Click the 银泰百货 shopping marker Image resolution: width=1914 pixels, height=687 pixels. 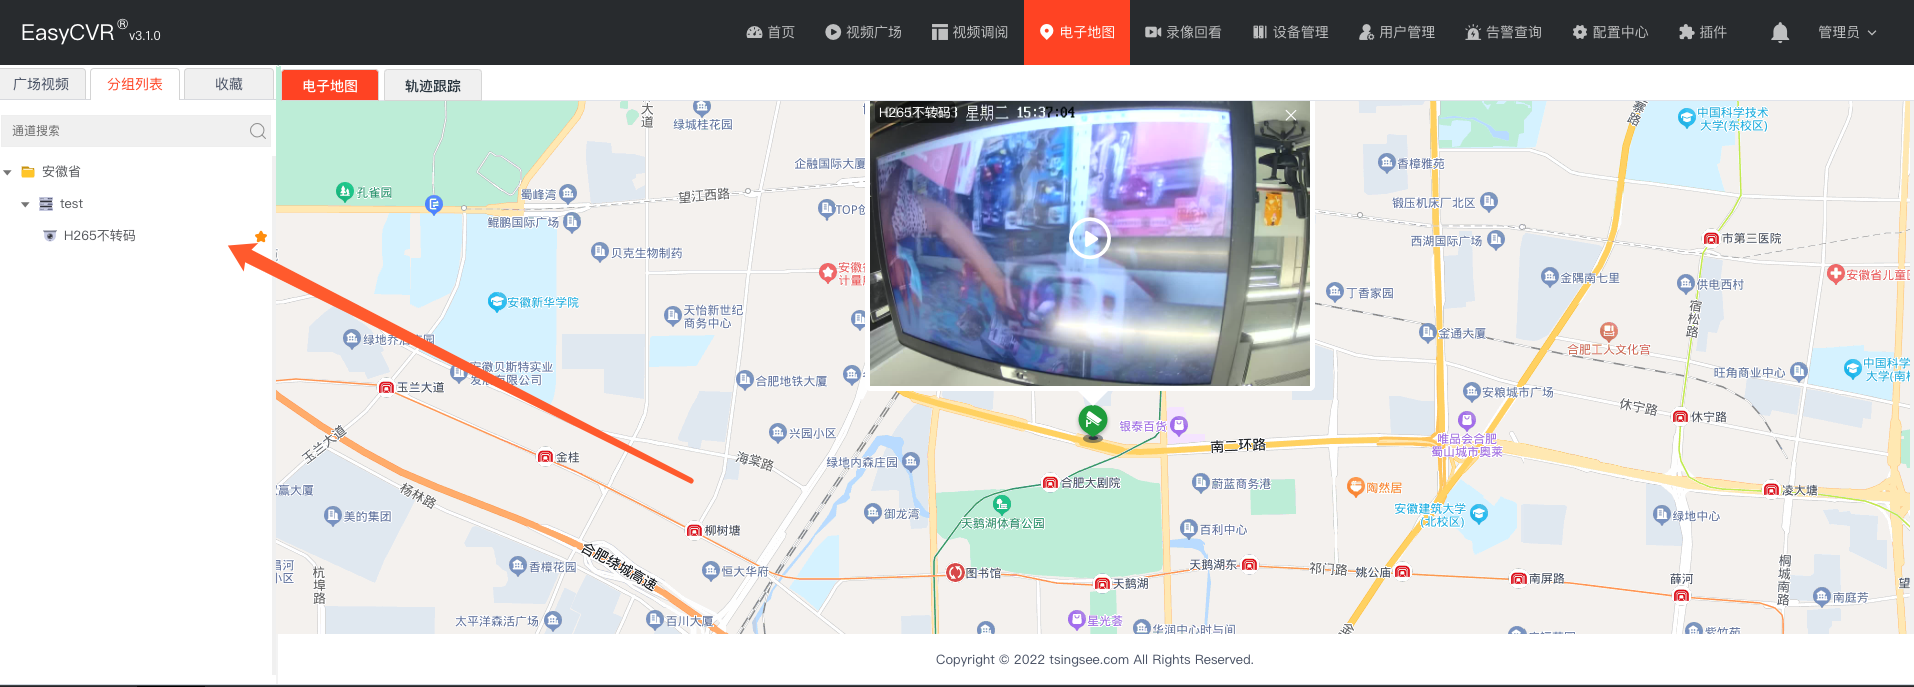(x=1179, y=425)
